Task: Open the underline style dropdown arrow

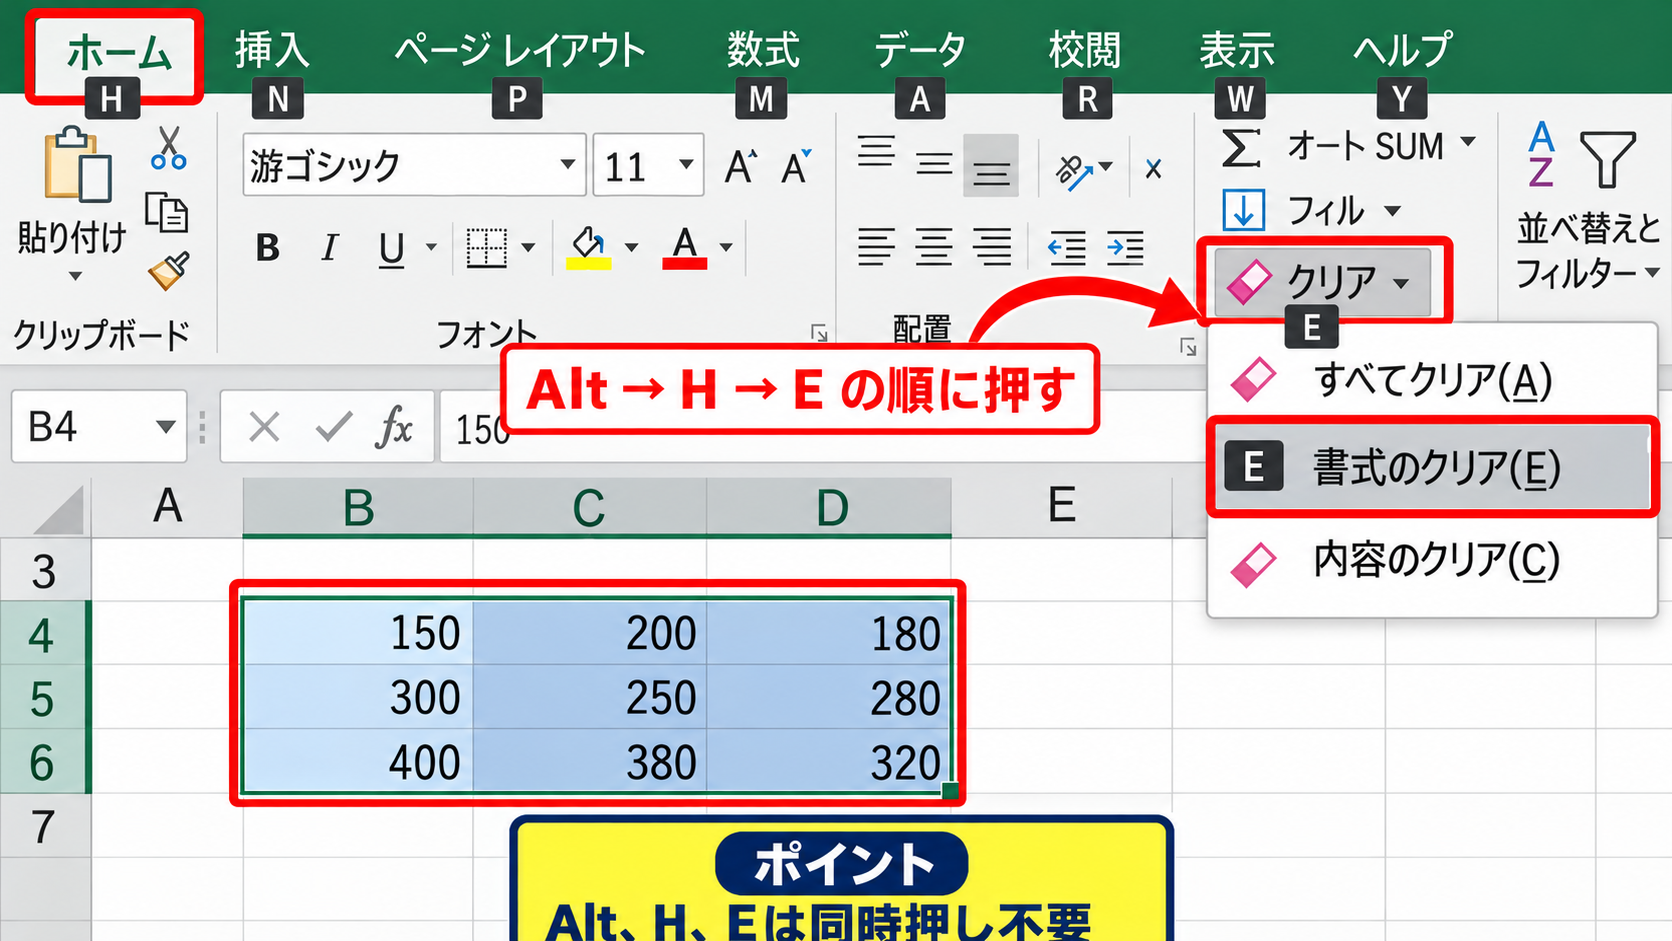Action: point(431,247)
